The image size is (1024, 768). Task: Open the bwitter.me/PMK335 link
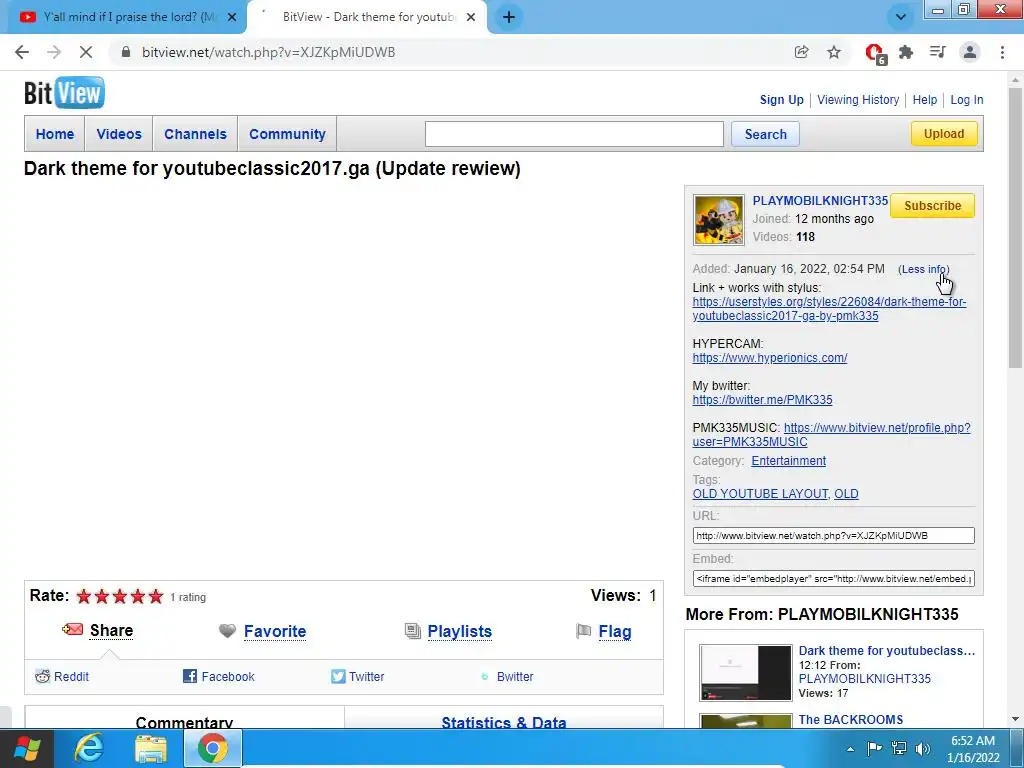coord(762,400)
